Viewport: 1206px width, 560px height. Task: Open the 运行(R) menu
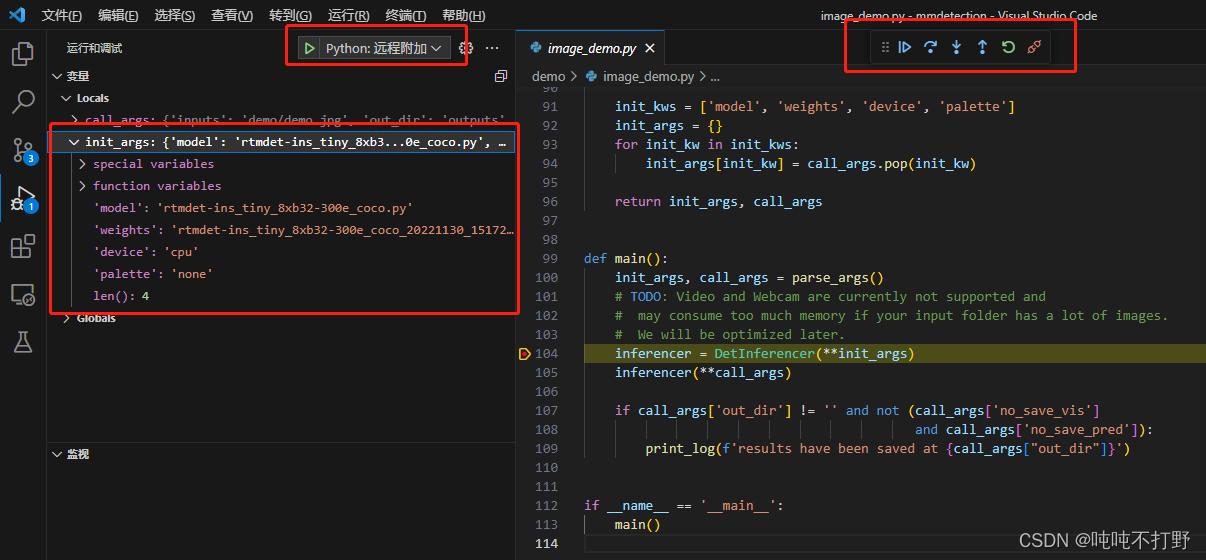(x=348, y=16)
